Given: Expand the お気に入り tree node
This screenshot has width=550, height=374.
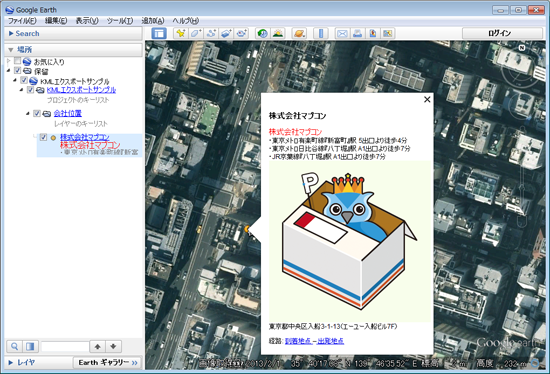Looking at the screenshot, I should (x=9, y=61).
